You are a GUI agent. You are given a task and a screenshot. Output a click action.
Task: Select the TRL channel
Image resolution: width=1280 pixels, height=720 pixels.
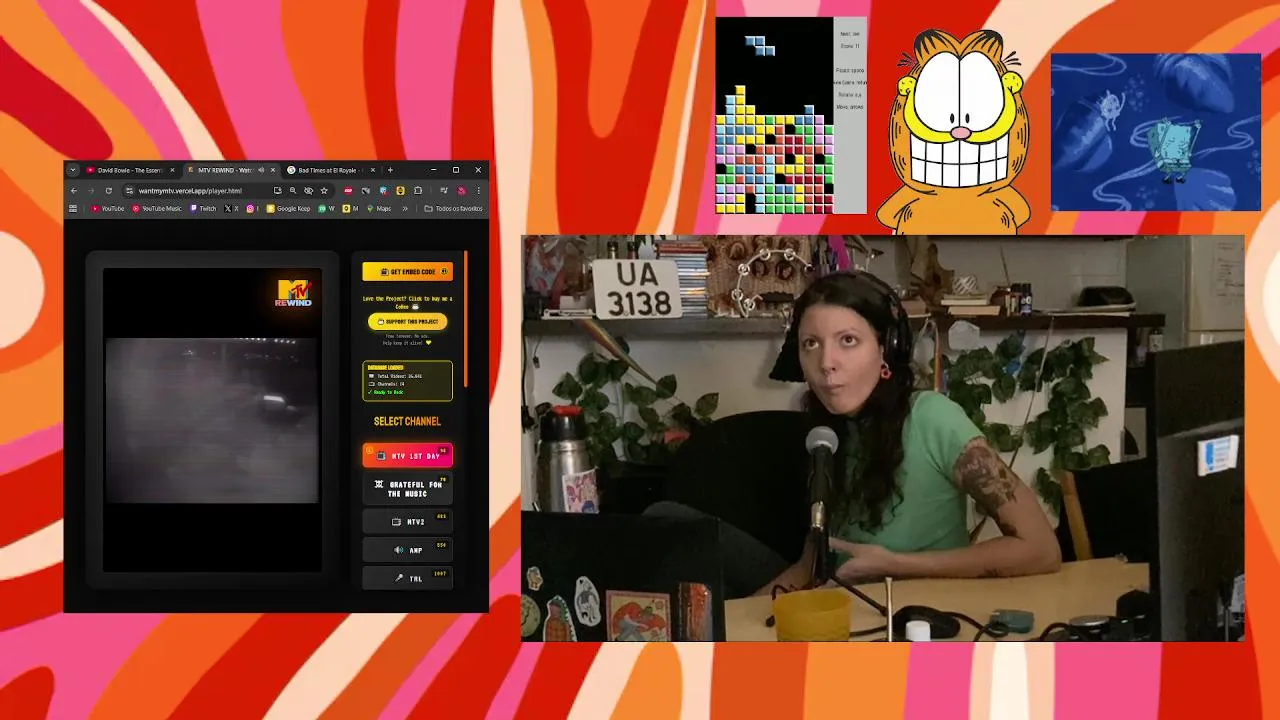tap(407, 578)
